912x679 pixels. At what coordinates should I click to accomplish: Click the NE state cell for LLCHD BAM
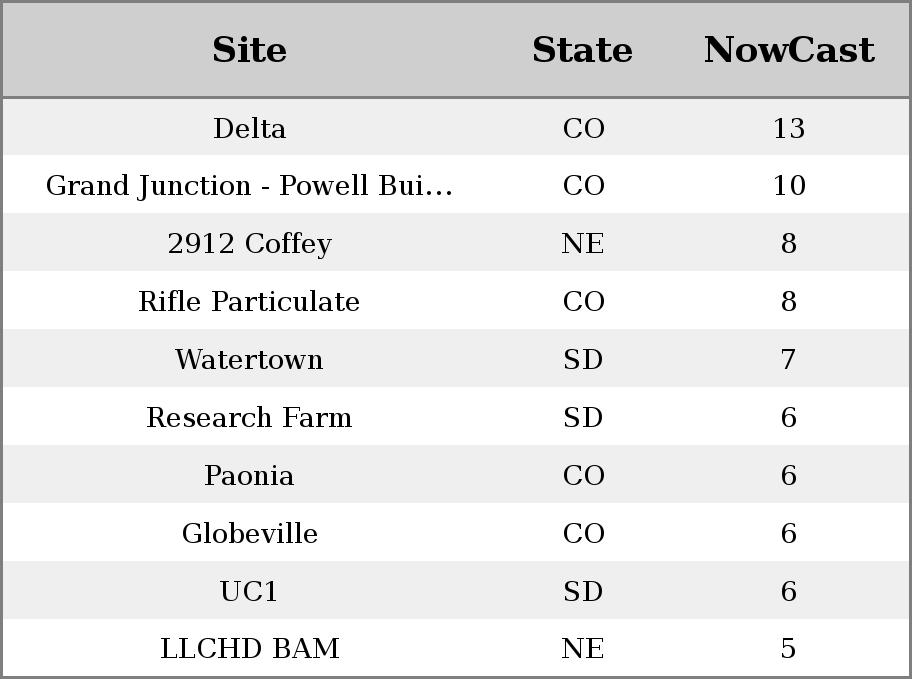click(x=582, y=648)
